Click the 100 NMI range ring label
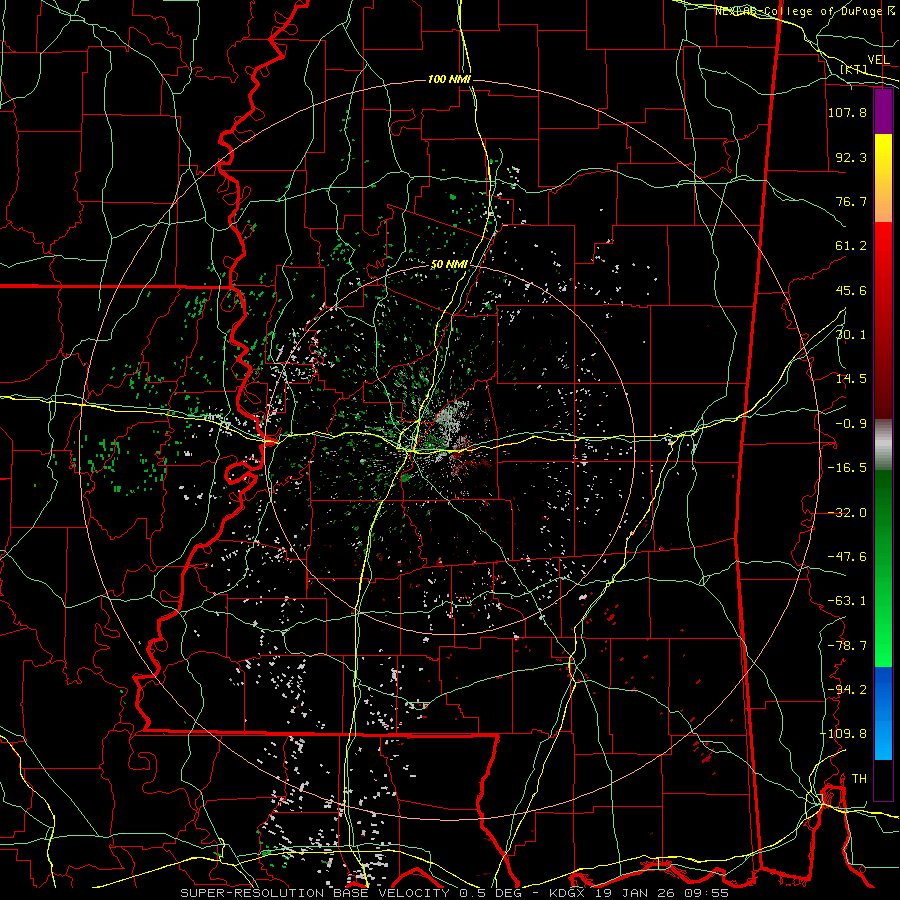The image size is (900, 900). 449,79
